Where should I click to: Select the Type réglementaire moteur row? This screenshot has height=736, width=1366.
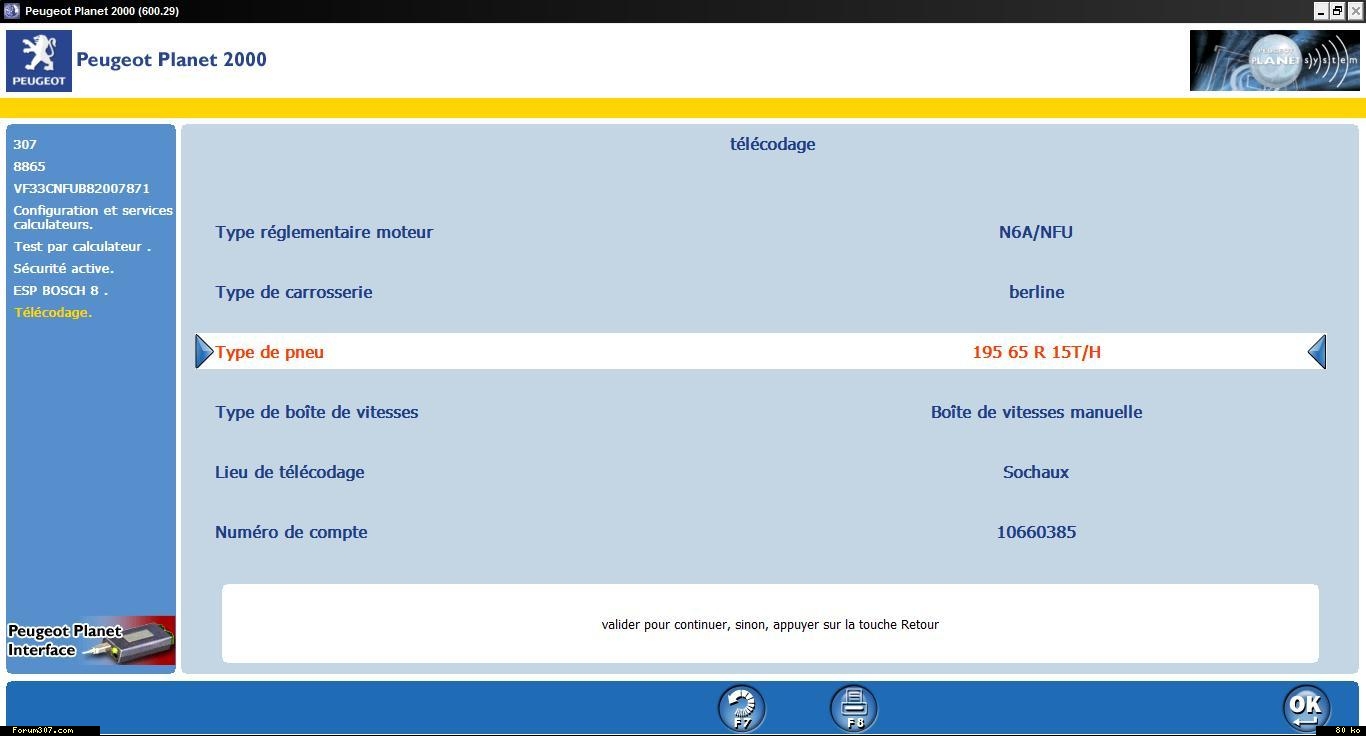[760, 232]
